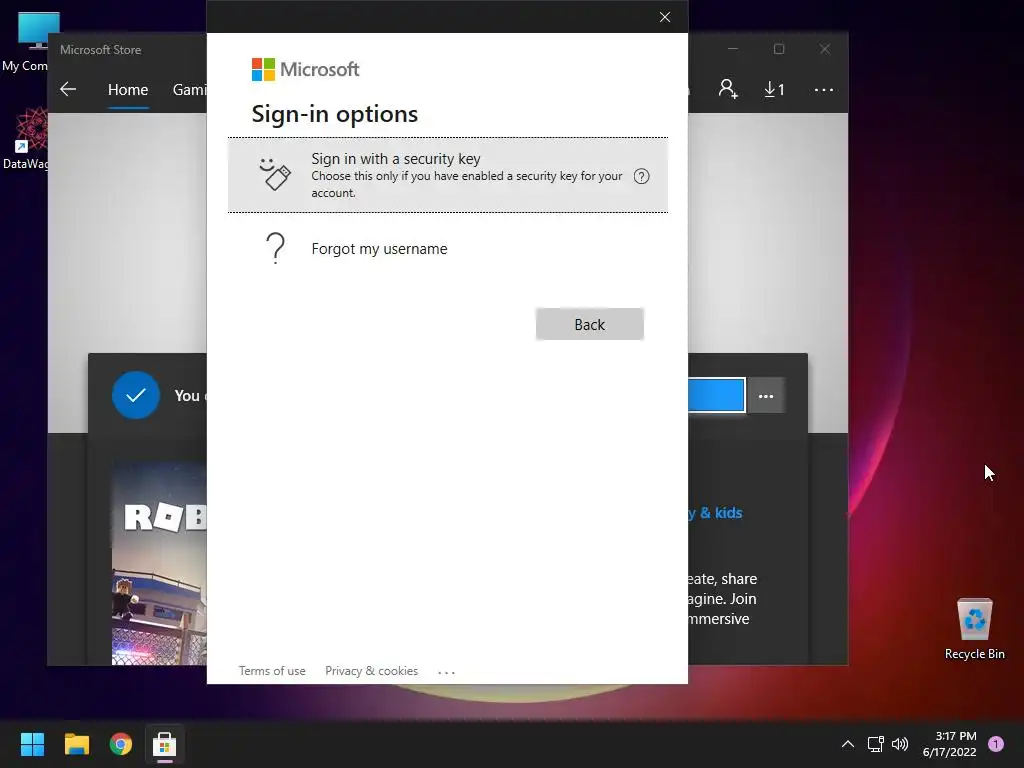Open See more menu in Microsoft Store
The image size is (1024, 768).
824,89
